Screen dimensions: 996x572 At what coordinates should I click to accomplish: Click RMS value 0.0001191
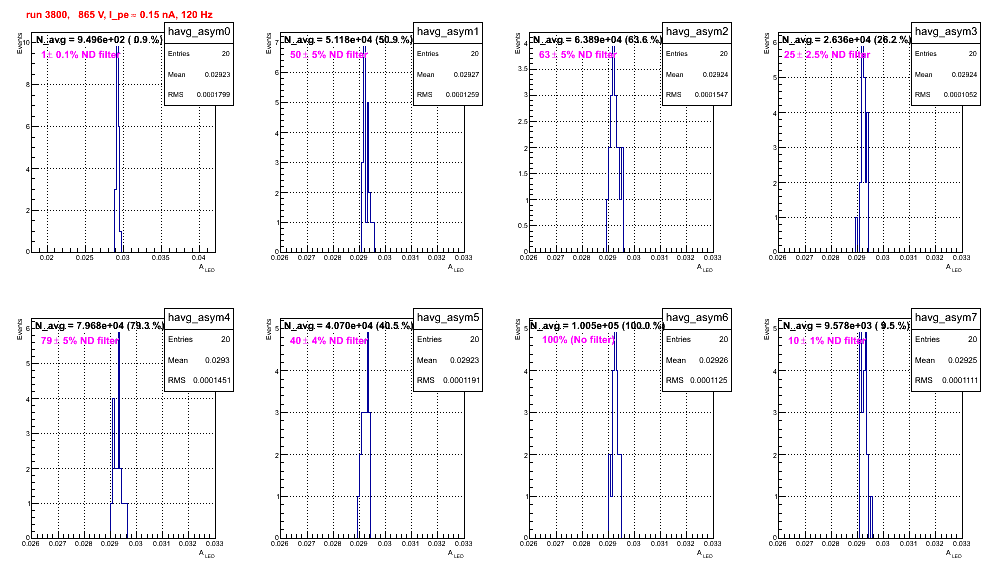pos(462,380)
